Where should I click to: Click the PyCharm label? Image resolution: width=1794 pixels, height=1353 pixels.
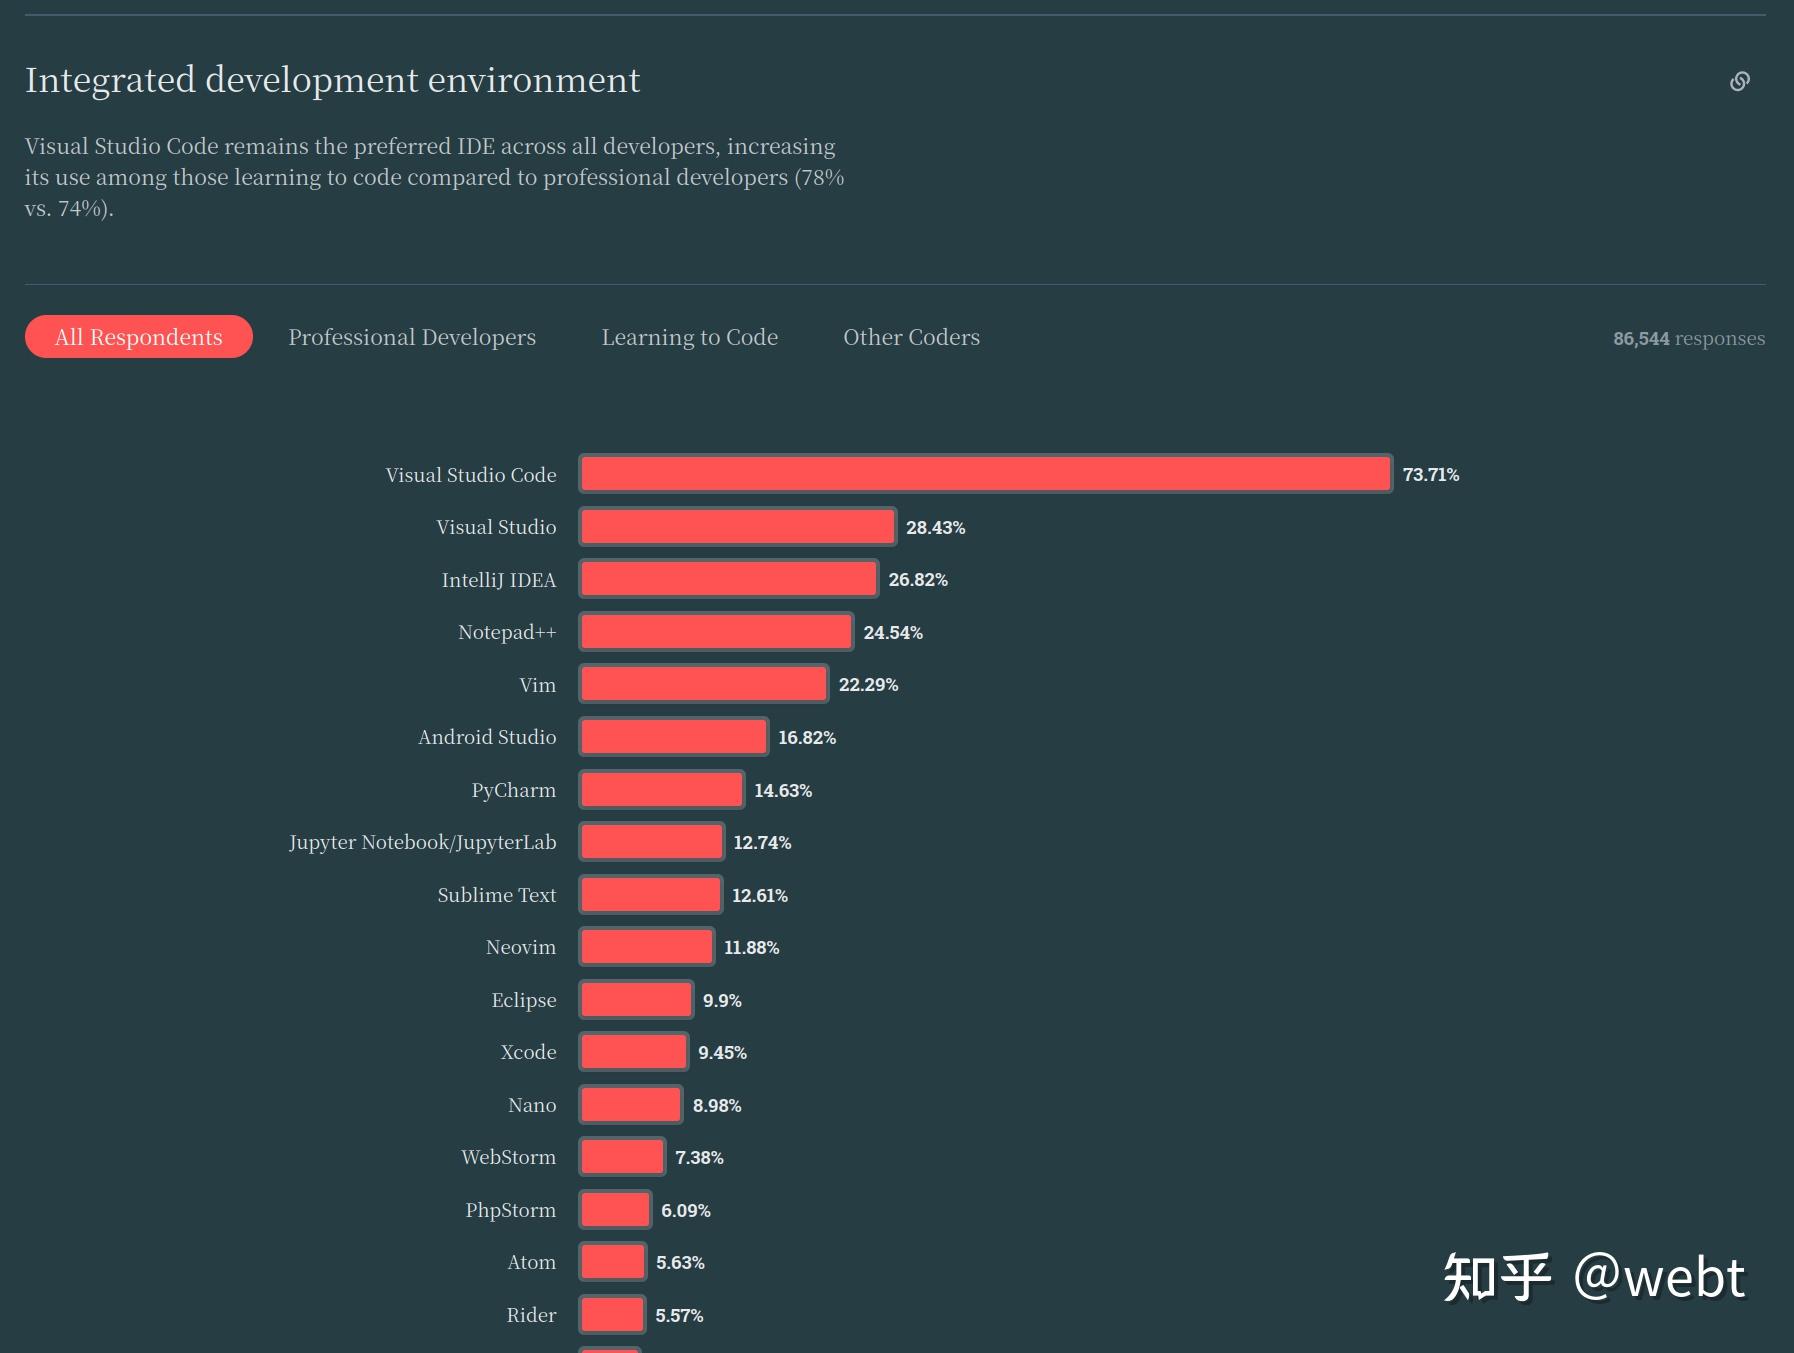(x=514, y=790)
